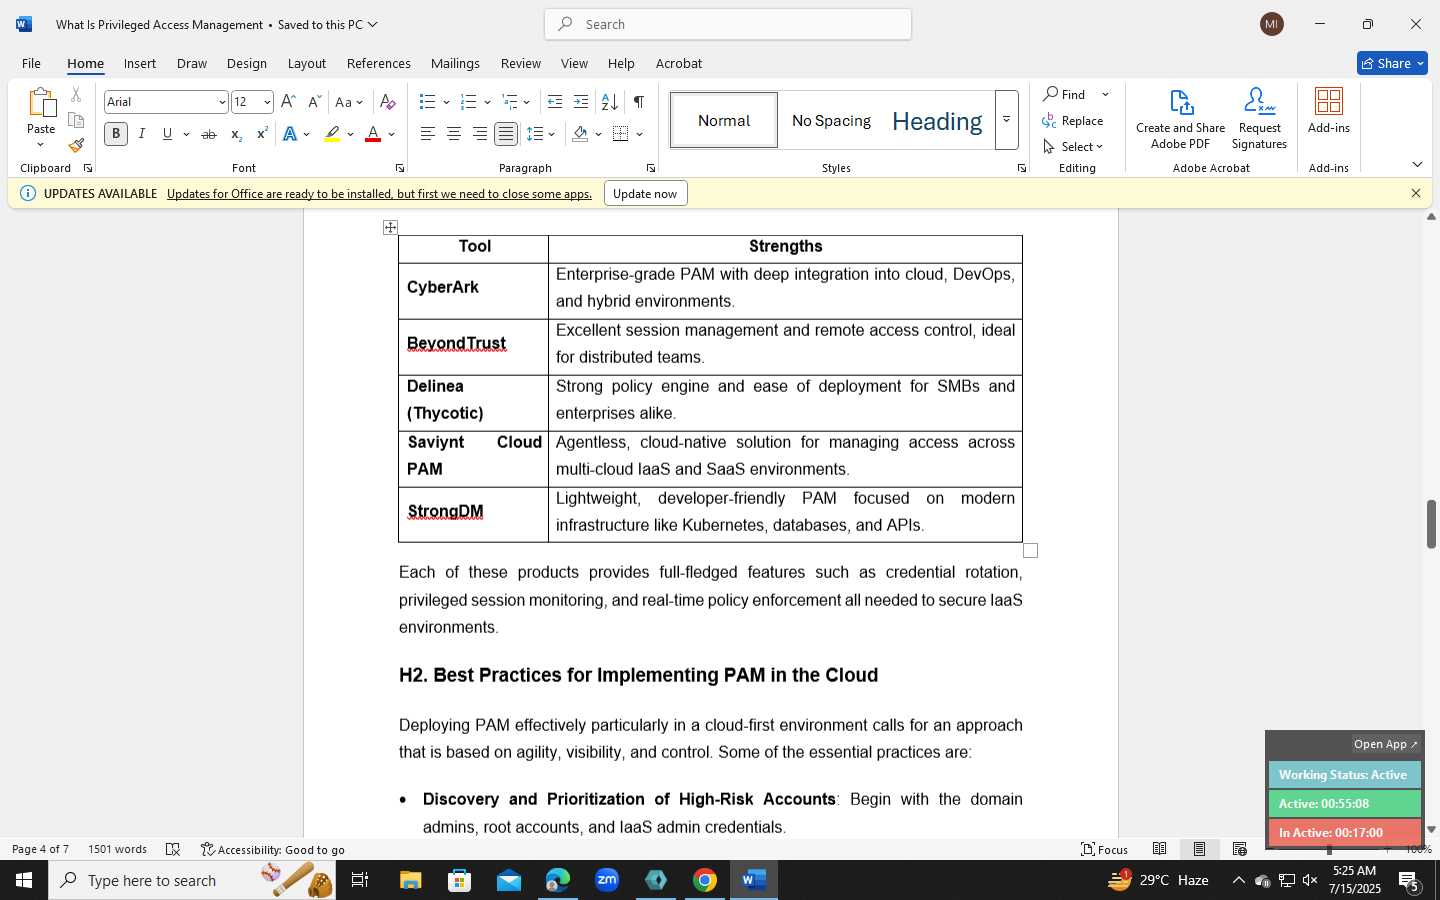Apply strikethrough formatting
The width and height of the screenshot is (1440, 900).
209,134
